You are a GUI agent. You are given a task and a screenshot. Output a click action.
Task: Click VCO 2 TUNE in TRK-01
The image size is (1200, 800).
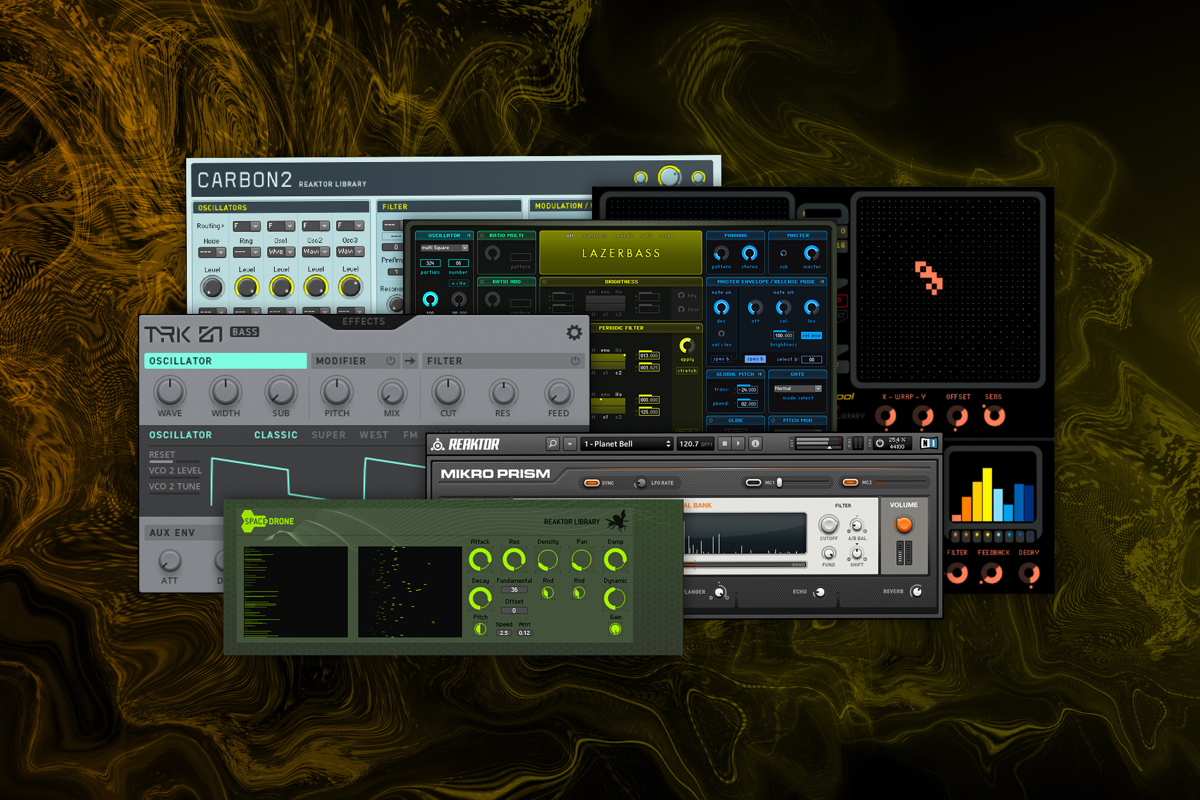[175, 487]
